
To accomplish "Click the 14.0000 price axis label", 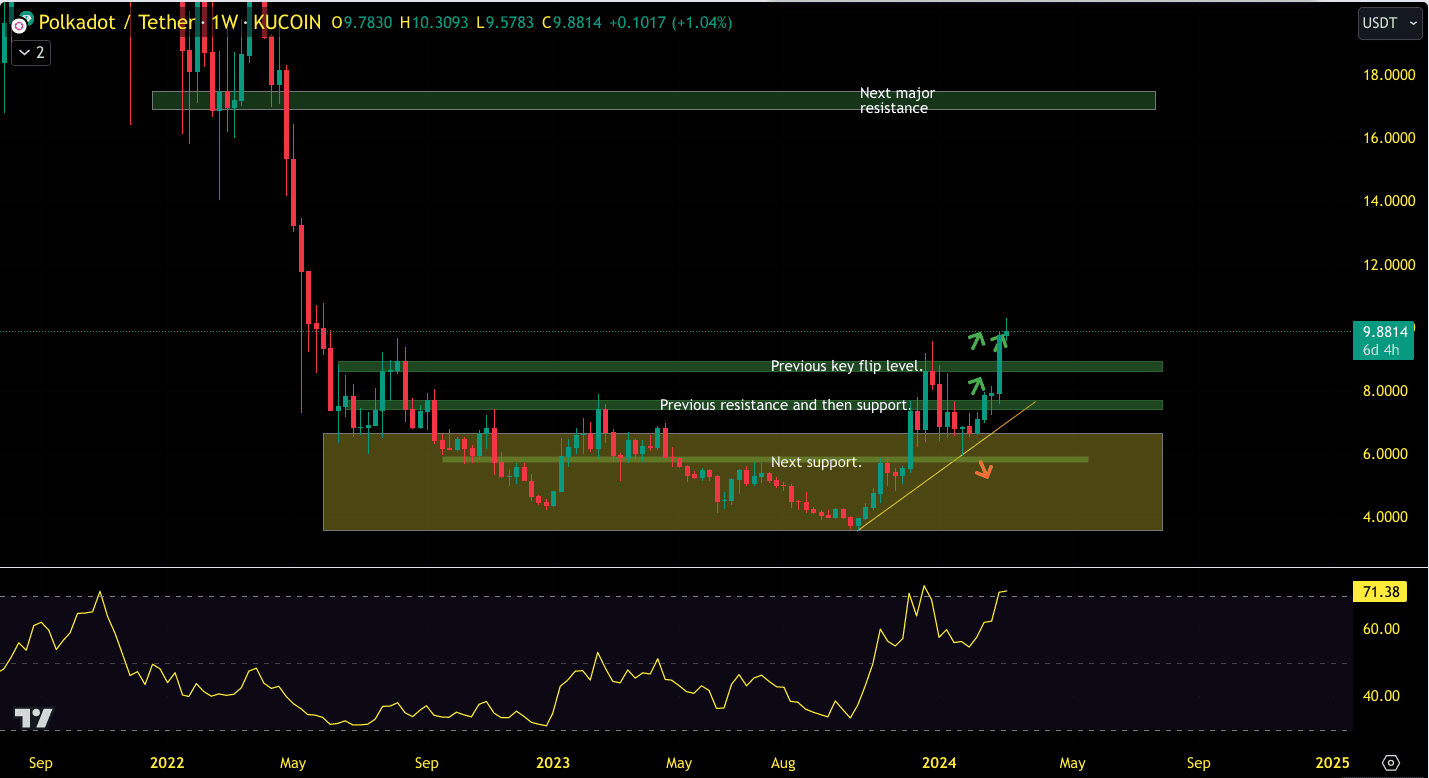I will [x=1387, y=201].
